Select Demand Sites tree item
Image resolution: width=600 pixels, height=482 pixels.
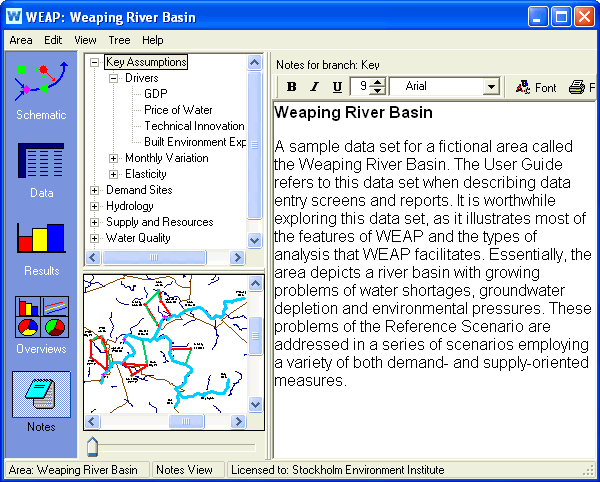click(x=139, y=190)
